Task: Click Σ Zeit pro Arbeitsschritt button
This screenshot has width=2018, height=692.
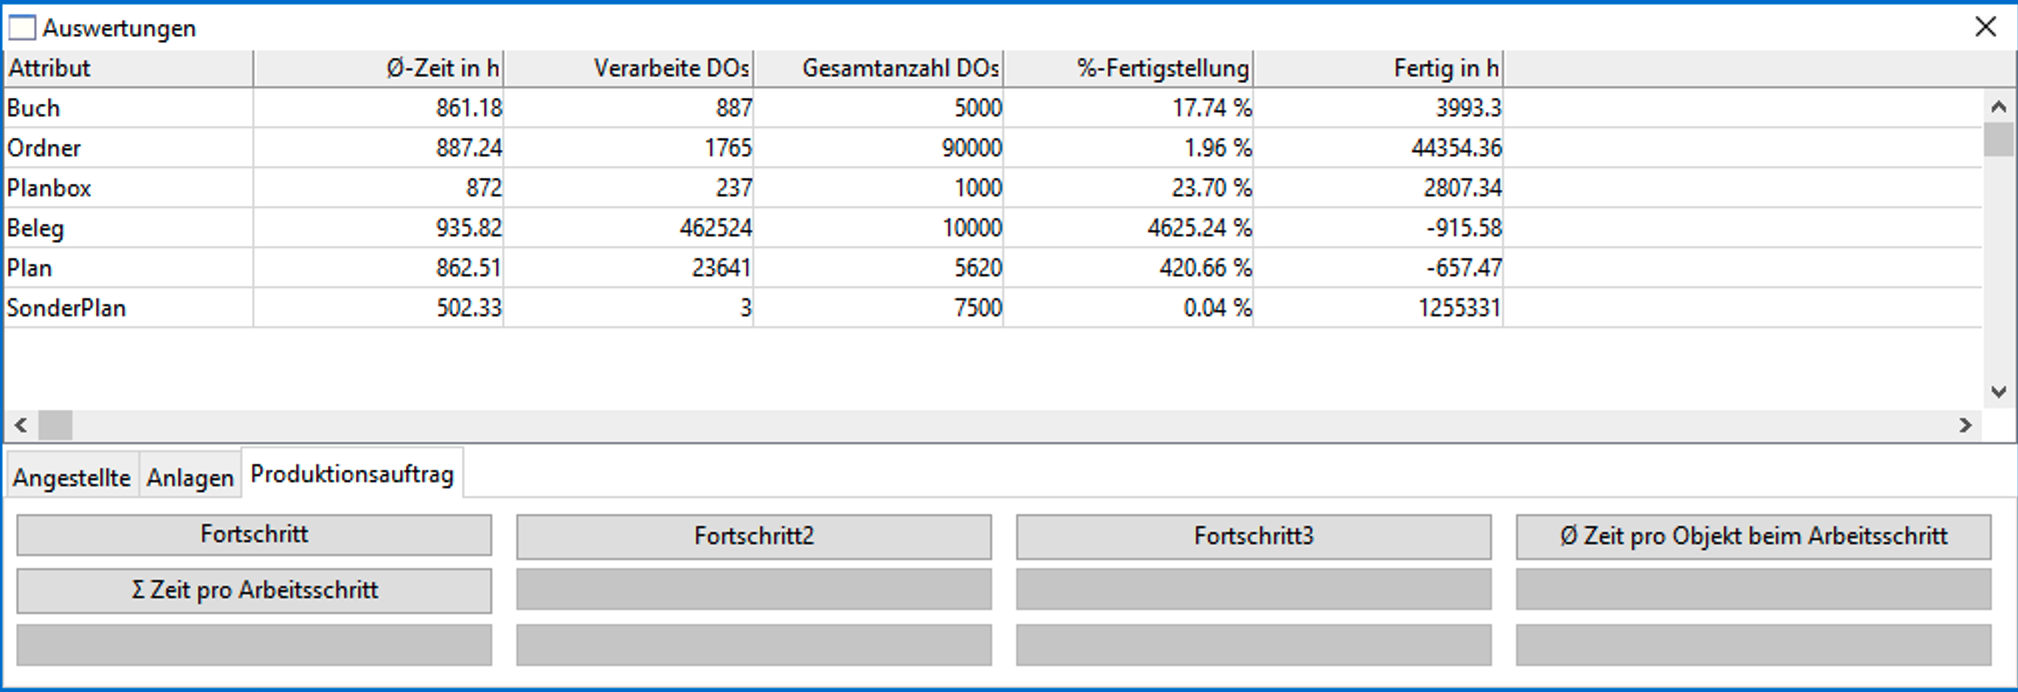Action: point(254,590)
